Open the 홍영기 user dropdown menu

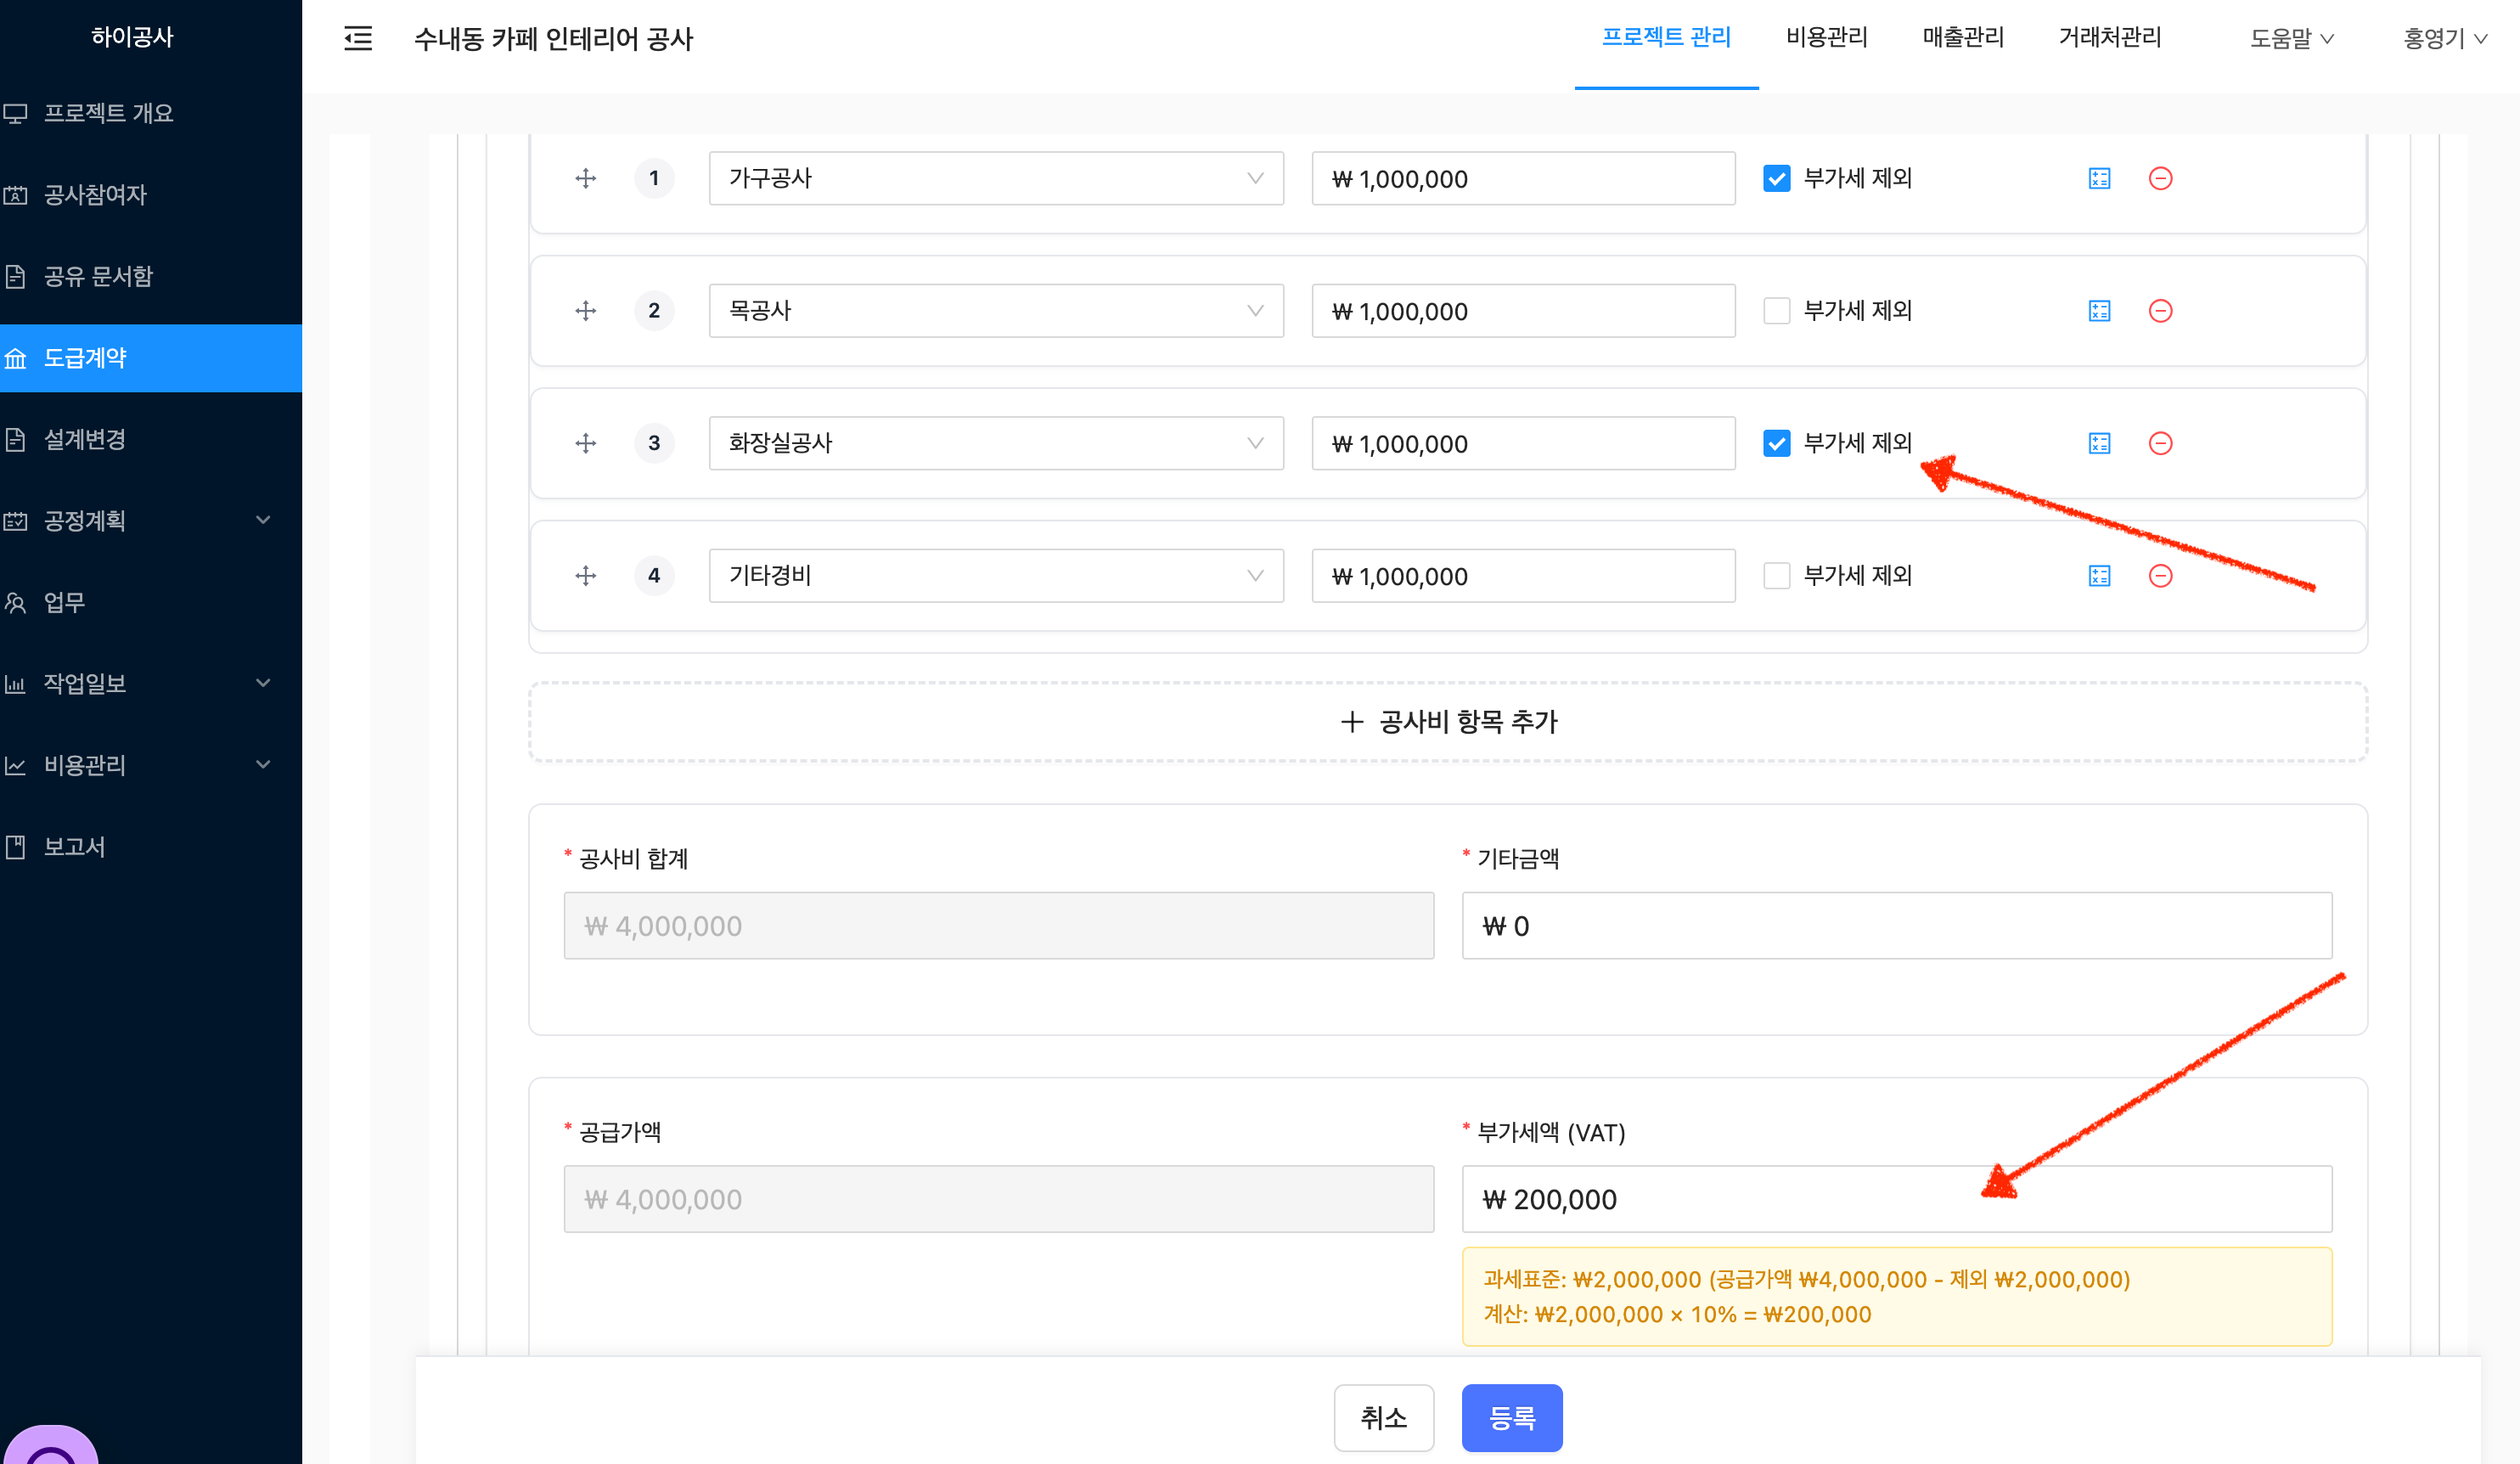[2443, 39]
